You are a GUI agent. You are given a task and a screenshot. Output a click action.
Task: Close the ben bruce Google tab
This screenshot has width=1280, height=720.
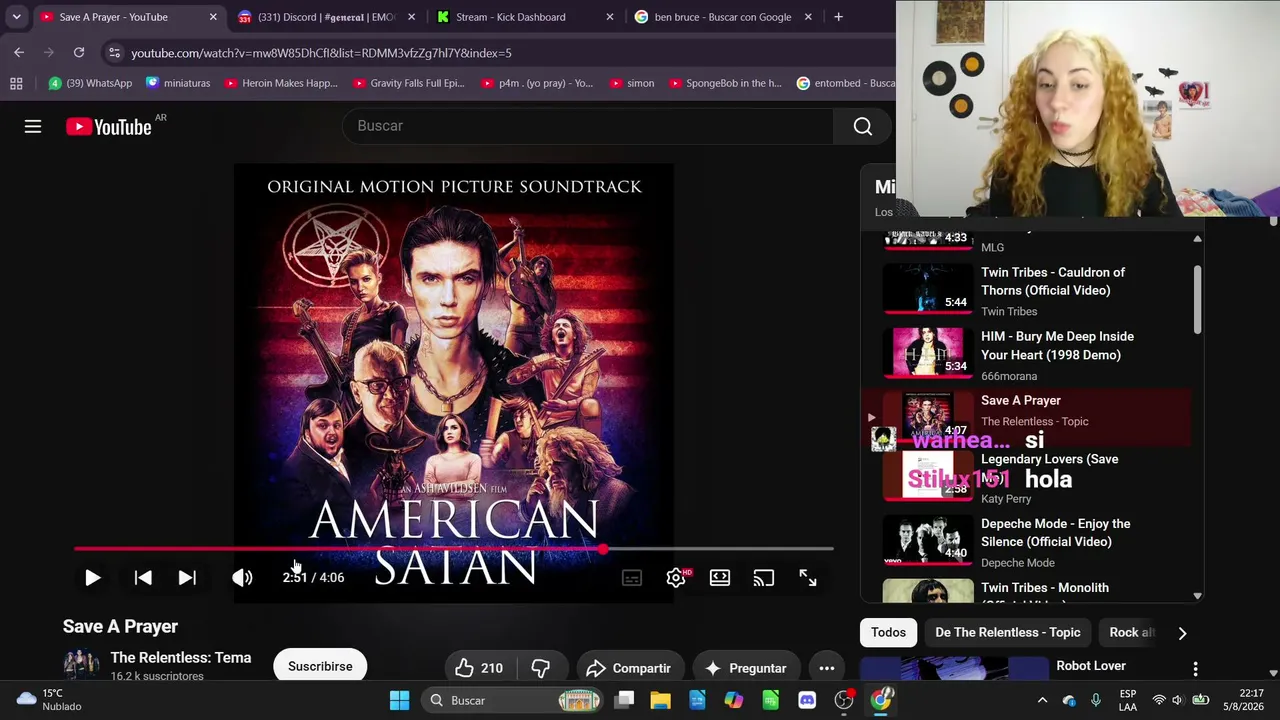click(808, 17)
